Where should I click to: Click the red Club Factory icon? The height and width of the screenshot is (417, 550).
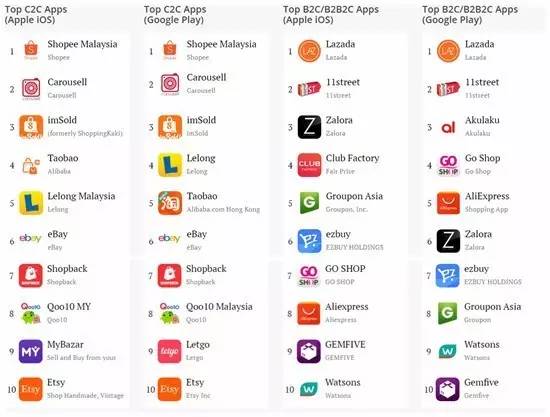point(309,165)
